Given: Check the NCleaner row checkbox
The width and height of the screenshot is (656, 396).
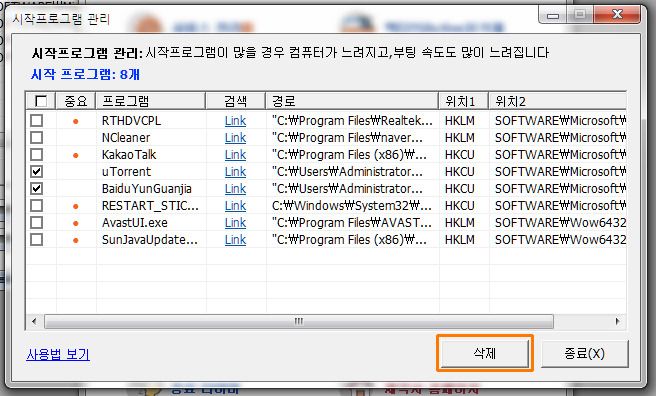Looking at the screenshot, I should (36, 138).
